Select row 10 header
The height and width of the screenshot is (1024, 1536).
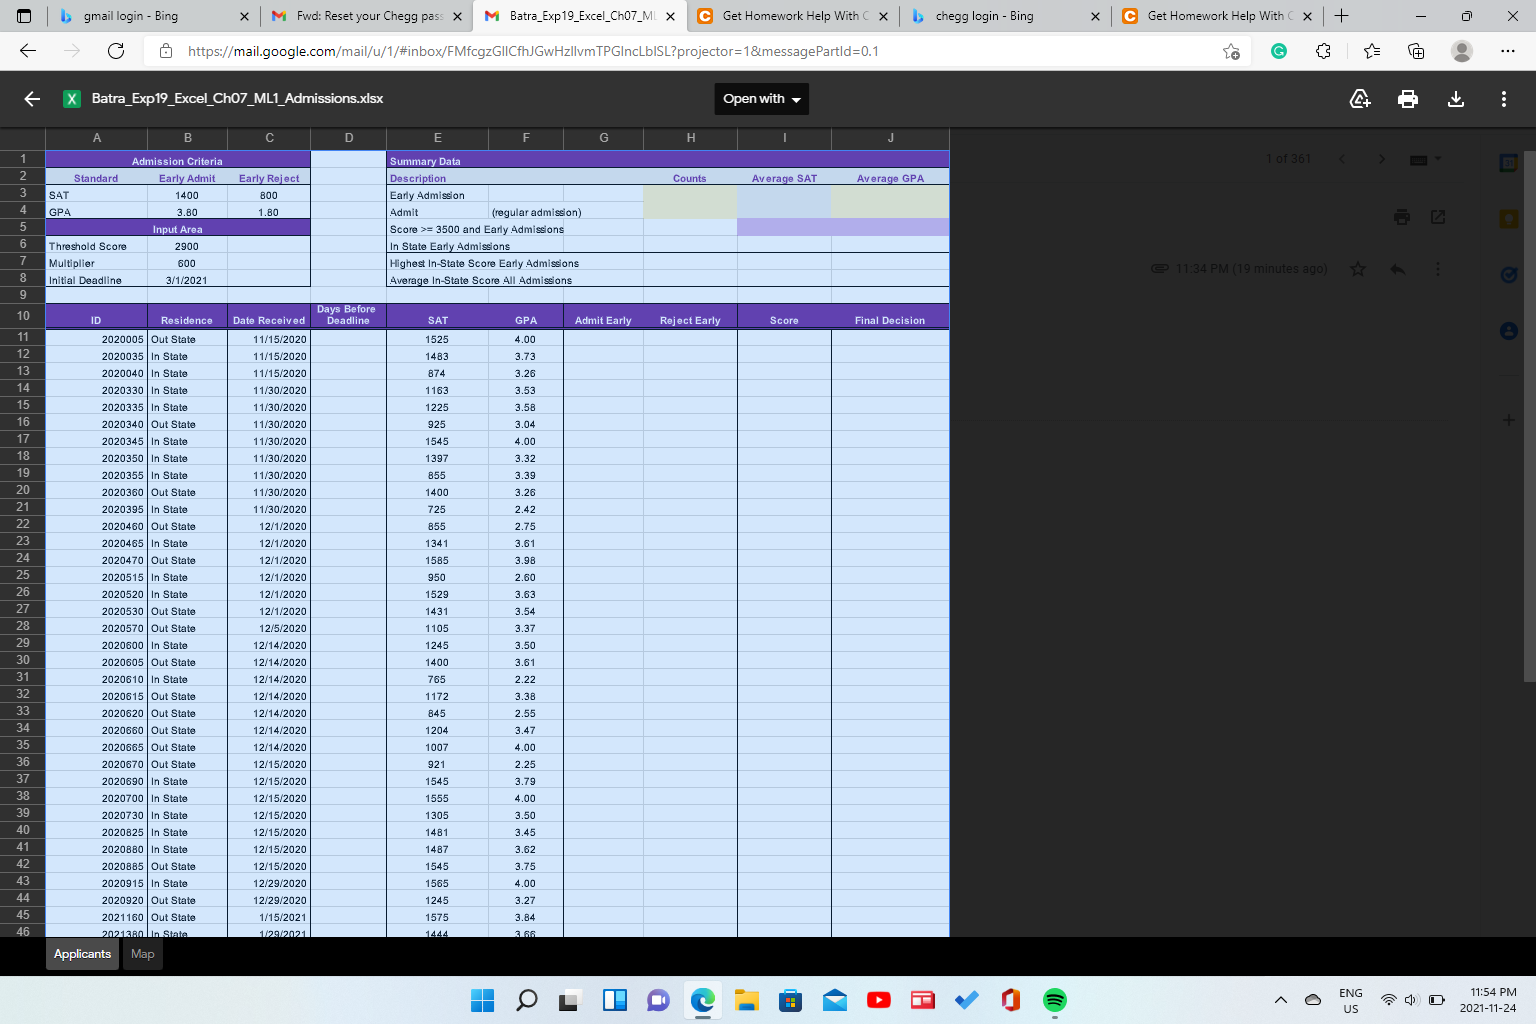pyautogui.click(x=23, y=315)
